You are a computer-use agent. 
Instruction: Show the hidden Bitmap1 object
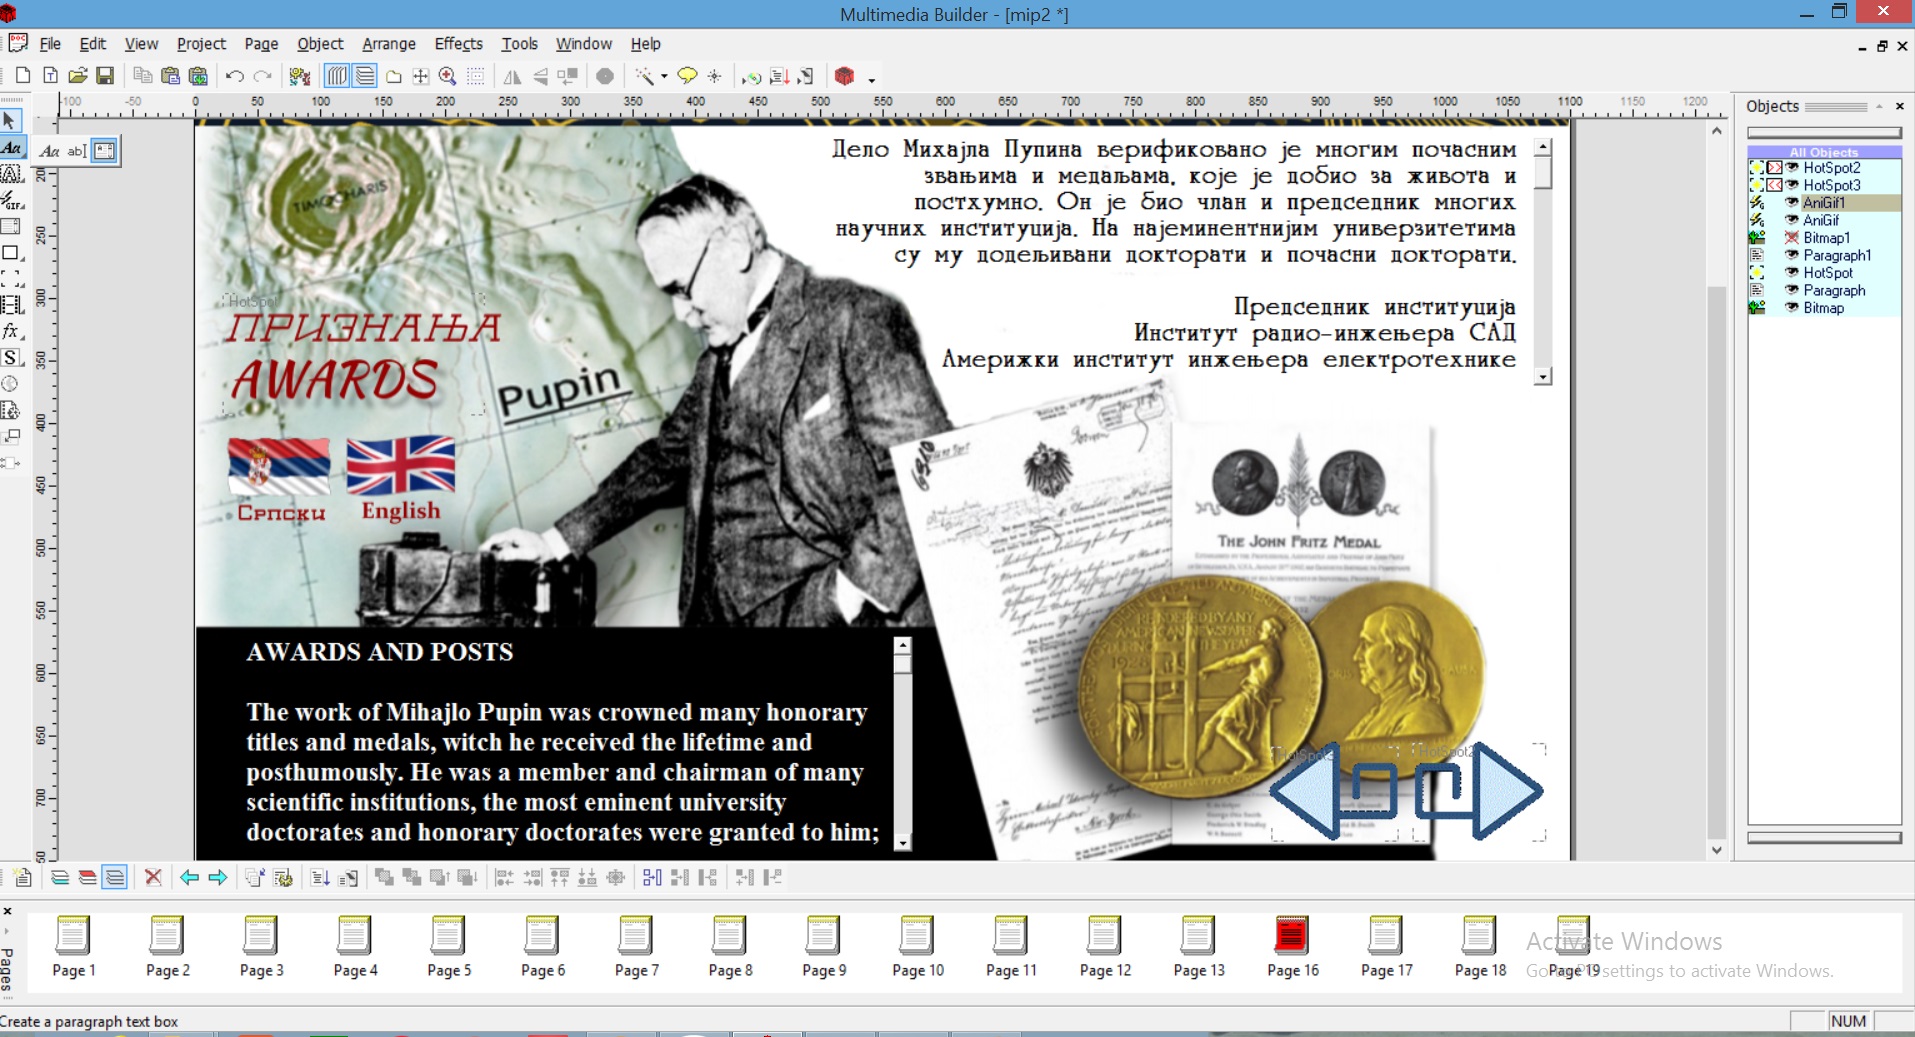[x=1792, y=238]
